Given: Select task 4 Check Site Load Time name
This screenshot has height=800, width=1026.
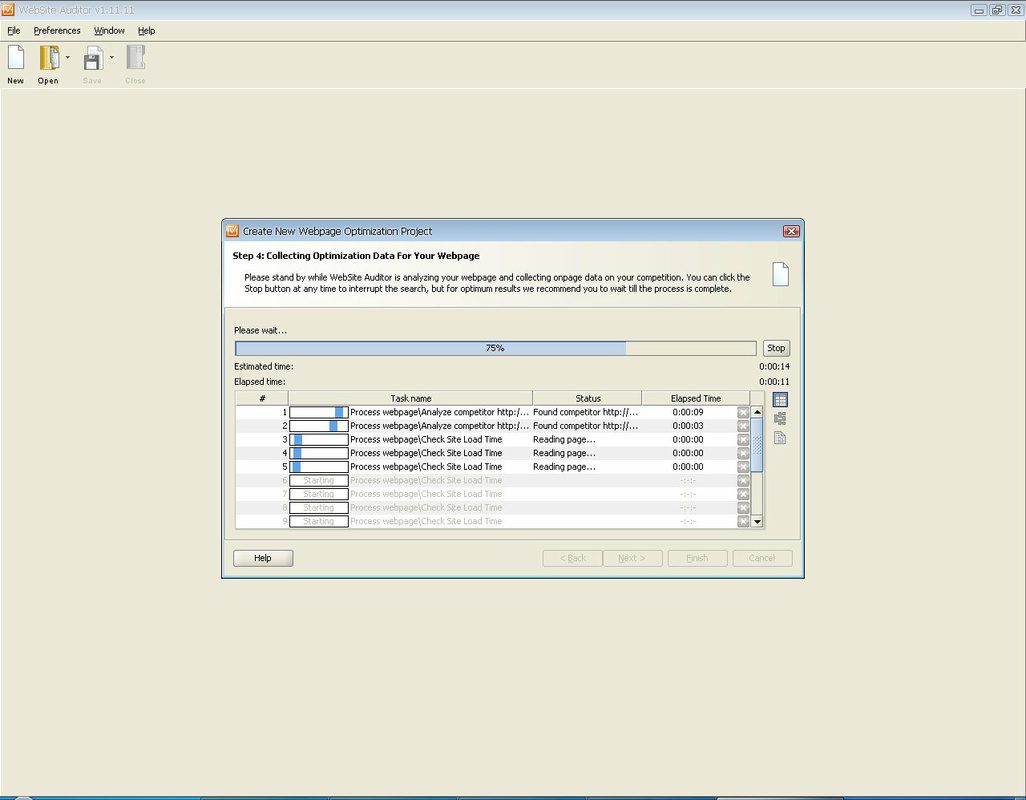Looking at the screenshot, I should point(426,453).
